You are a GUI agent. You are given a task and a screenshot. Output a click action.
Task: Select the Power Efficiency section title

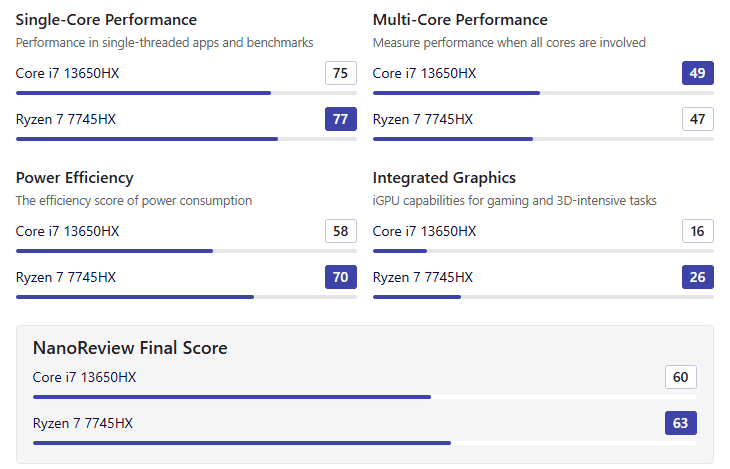(x=75, y=178)
